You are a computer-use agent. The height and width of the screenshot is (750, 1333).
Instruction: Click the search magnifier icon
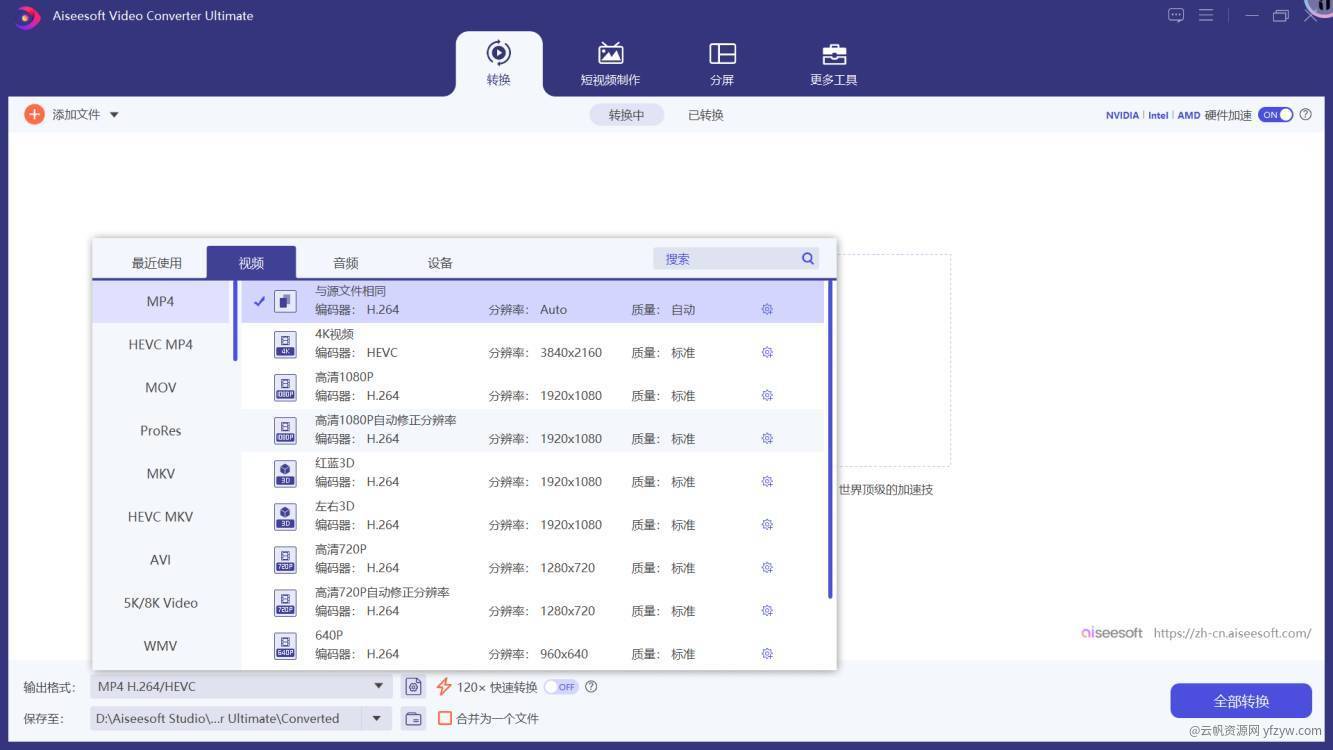(x=808, y=259)
